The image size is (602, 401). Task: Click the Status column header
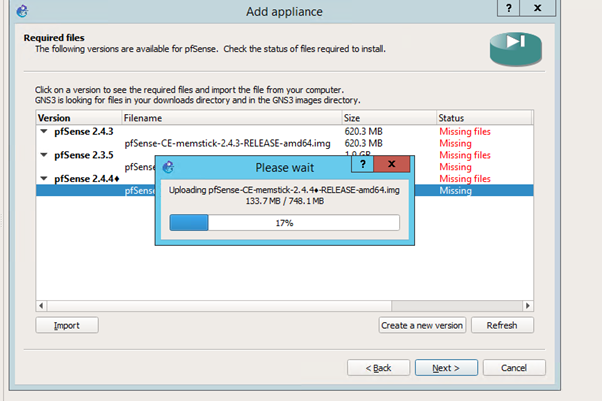pos(484,118)
